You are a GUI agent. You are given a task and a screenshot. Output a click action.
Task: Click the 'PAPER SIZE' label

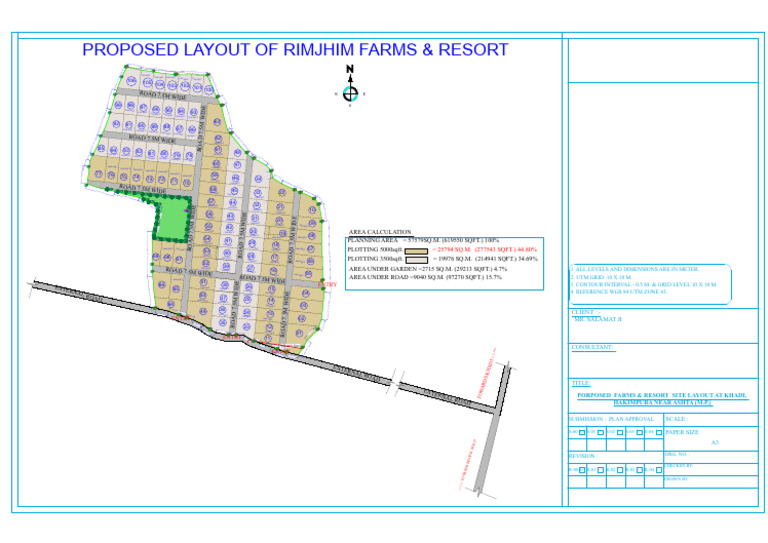pyautogui.click(x=682, y=432)
